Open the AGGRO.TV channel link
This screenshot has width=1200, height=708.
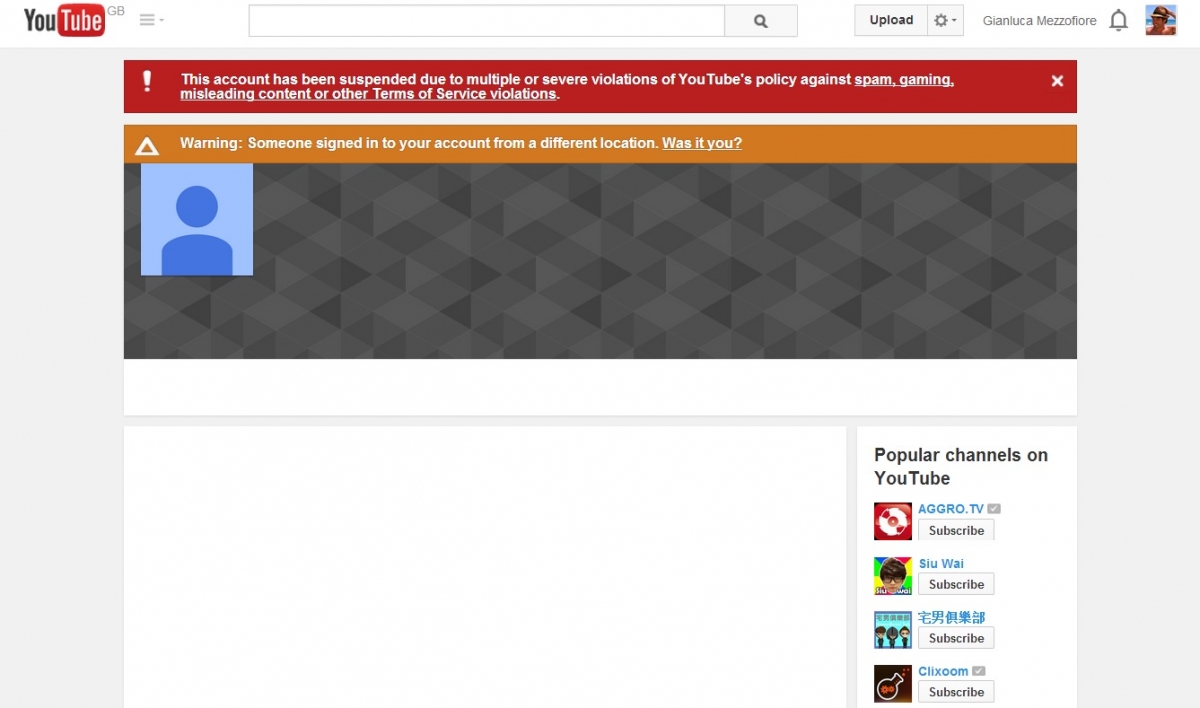pyautogui.click(x=951, y=509)
